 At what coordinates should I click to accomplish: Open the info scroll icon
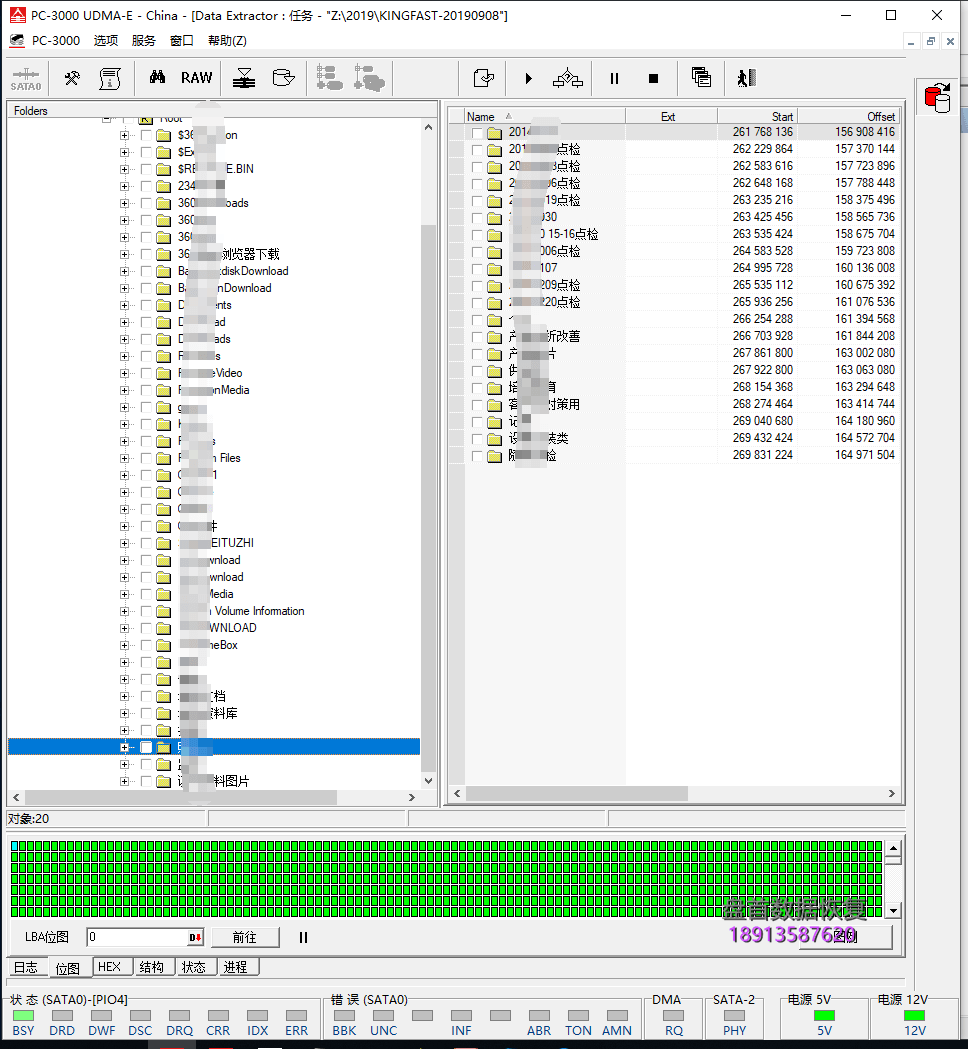[110, 78]
